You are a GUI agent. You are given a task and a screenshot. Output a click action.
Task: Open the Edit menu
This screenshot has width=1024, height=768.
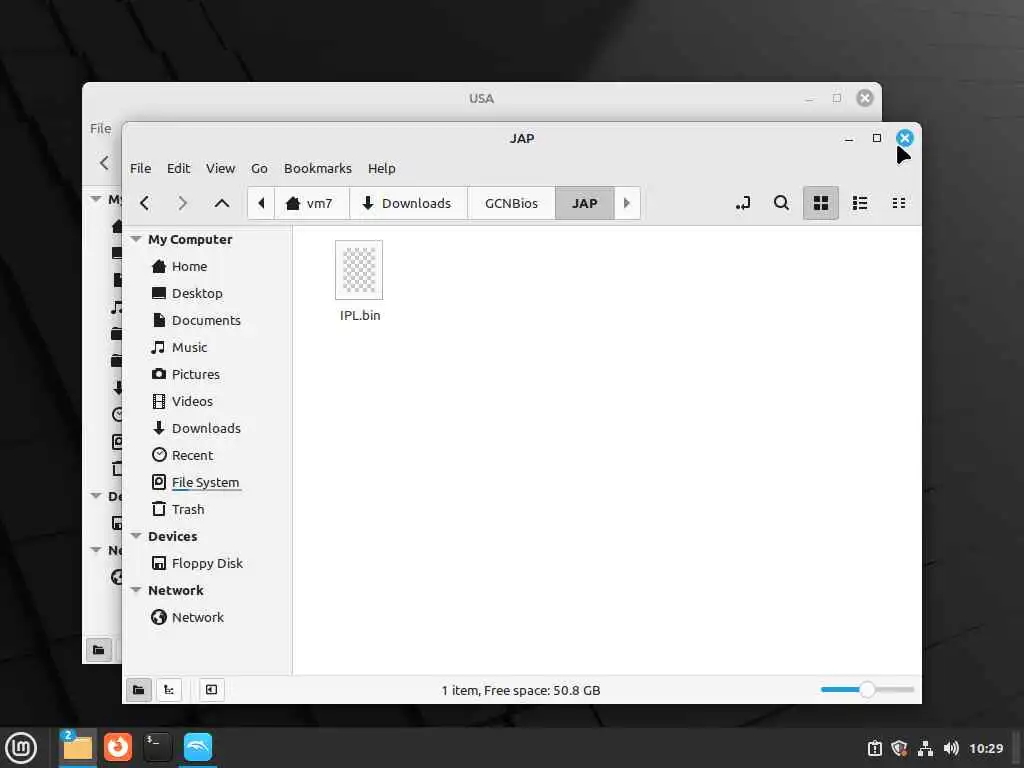pyautogui.click(x=178, y=168)
